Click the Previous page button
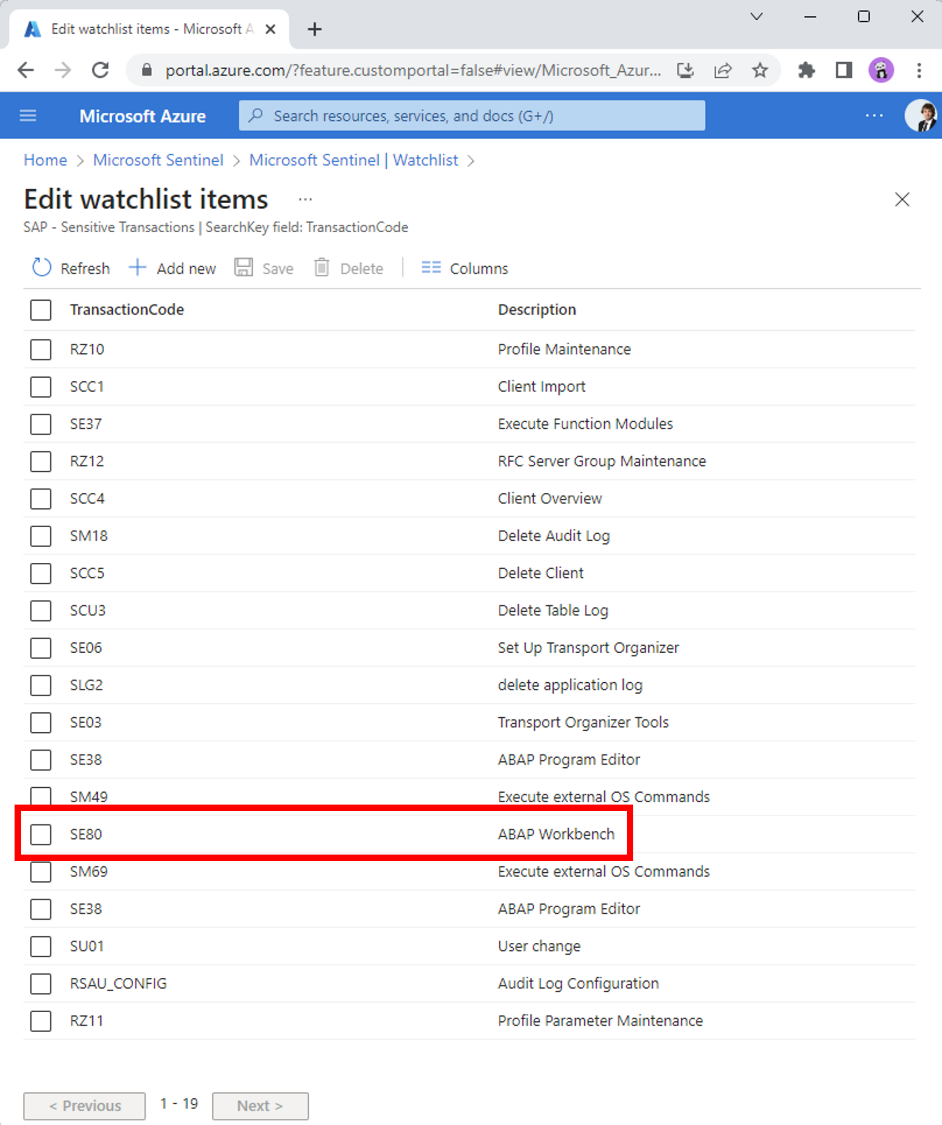This screenshot has height=1125, width=942. 85,1106
